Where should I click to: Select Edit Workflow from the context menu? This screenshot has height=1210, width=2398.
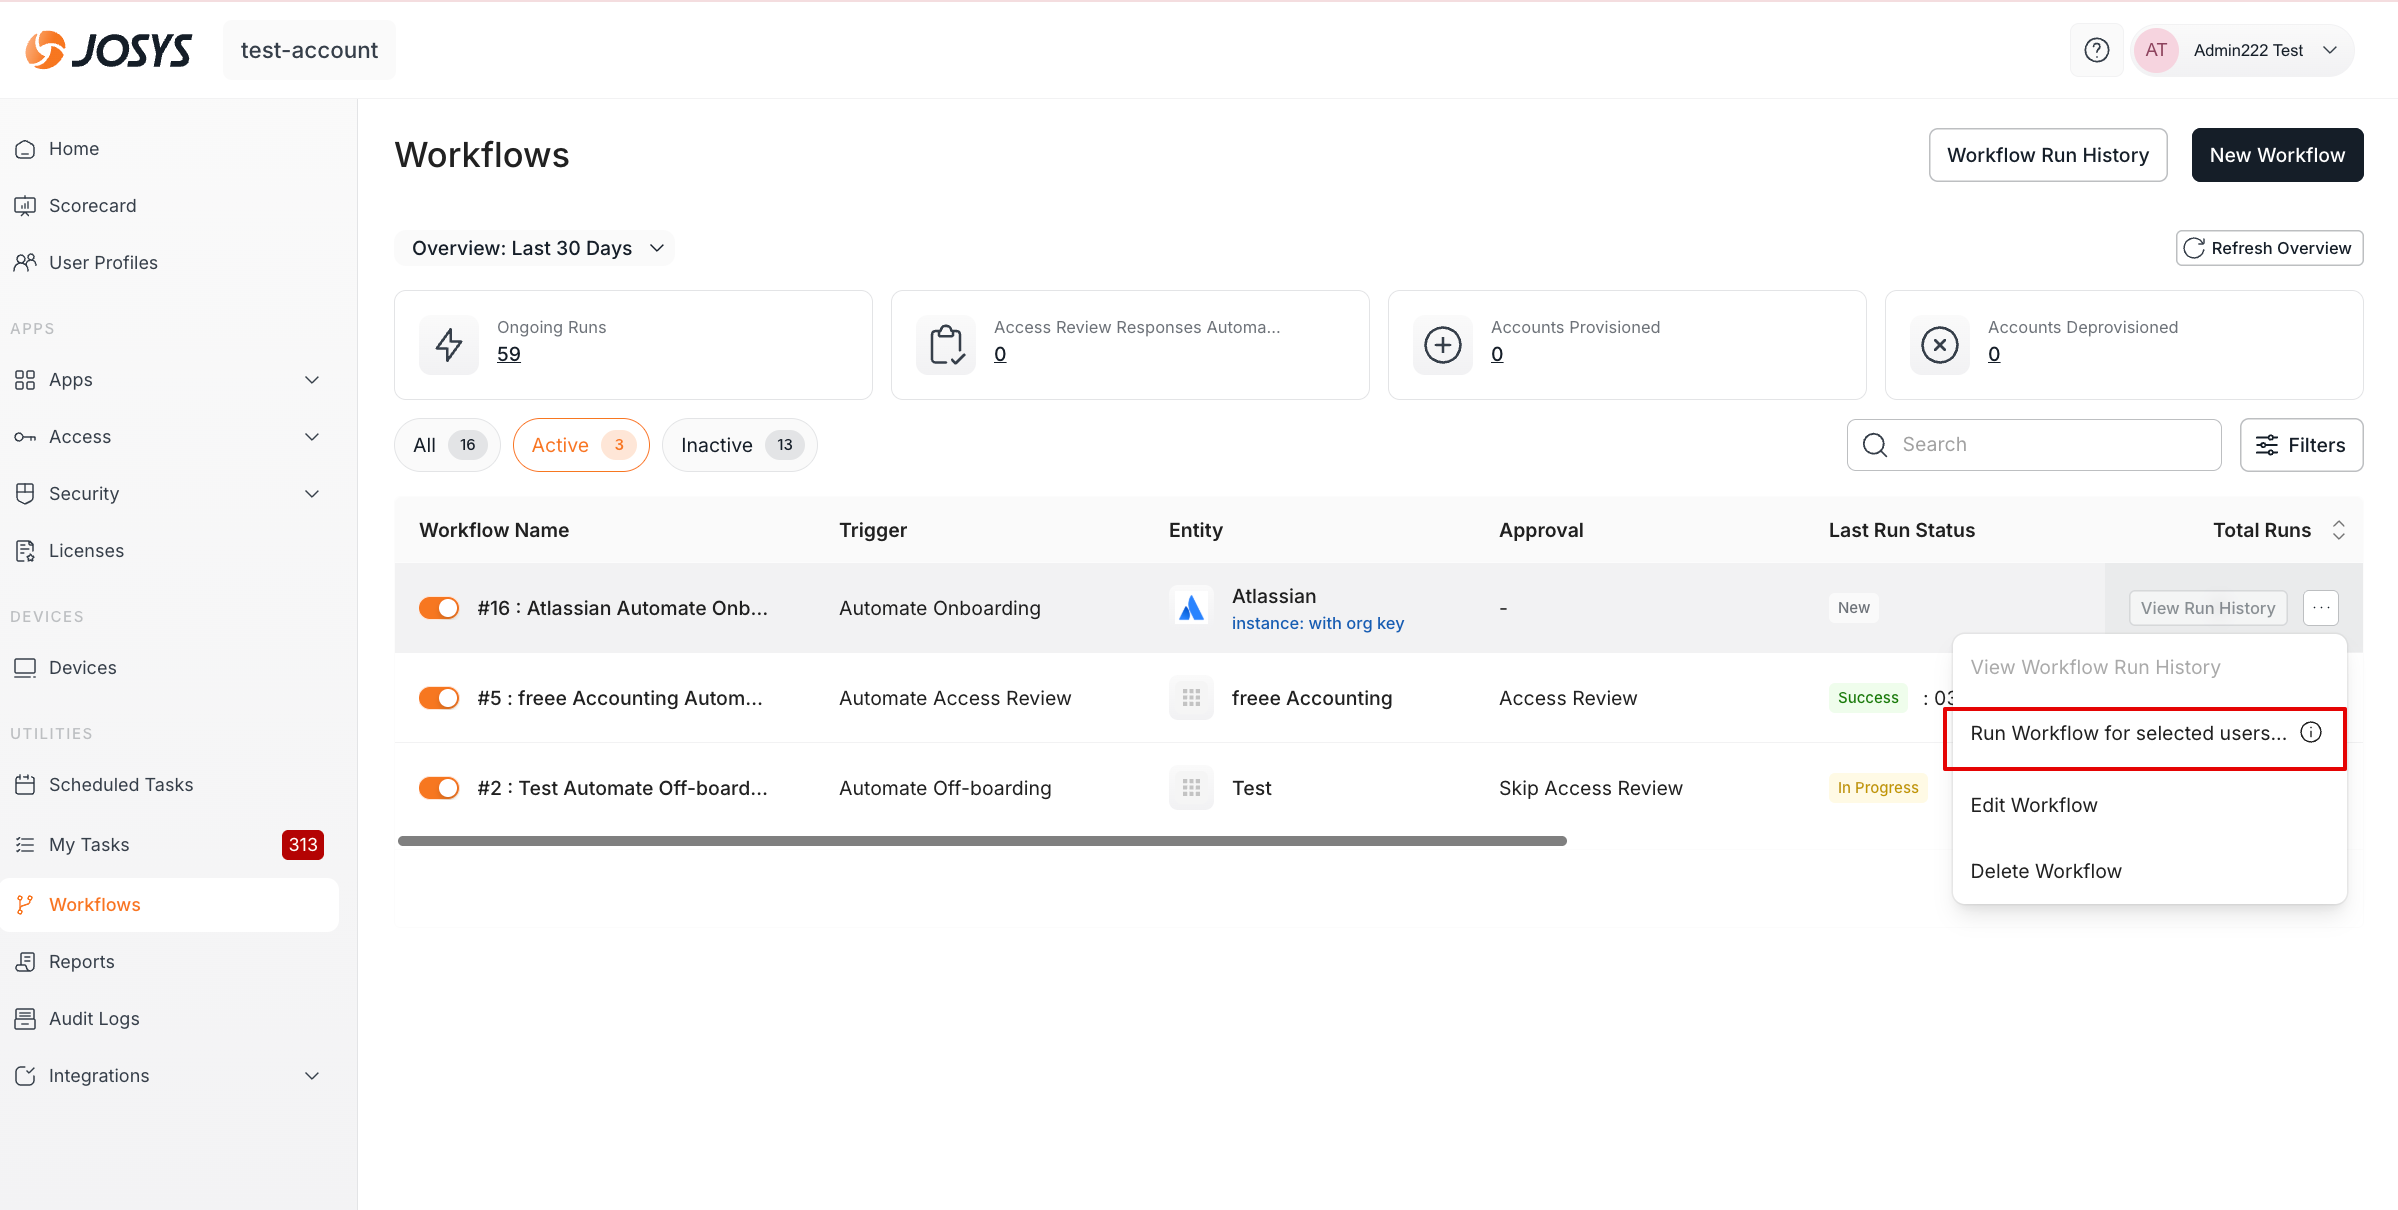click(2034, 805)
